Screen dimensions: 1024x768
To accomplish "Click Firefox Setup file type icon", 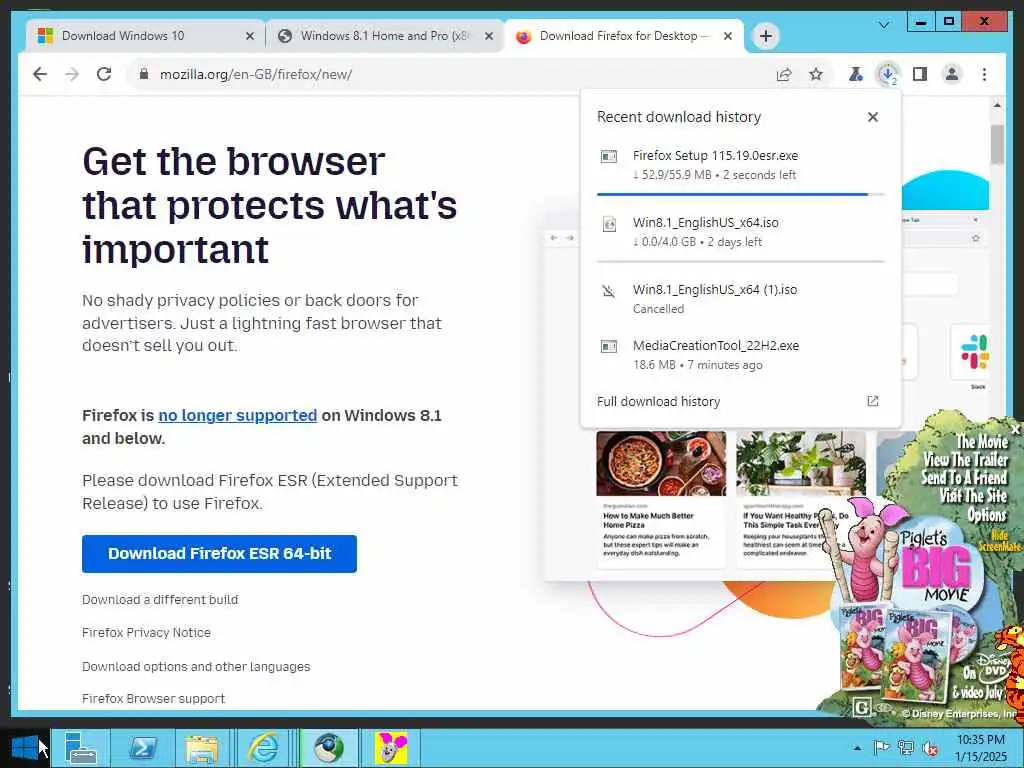I will (609, 156).
